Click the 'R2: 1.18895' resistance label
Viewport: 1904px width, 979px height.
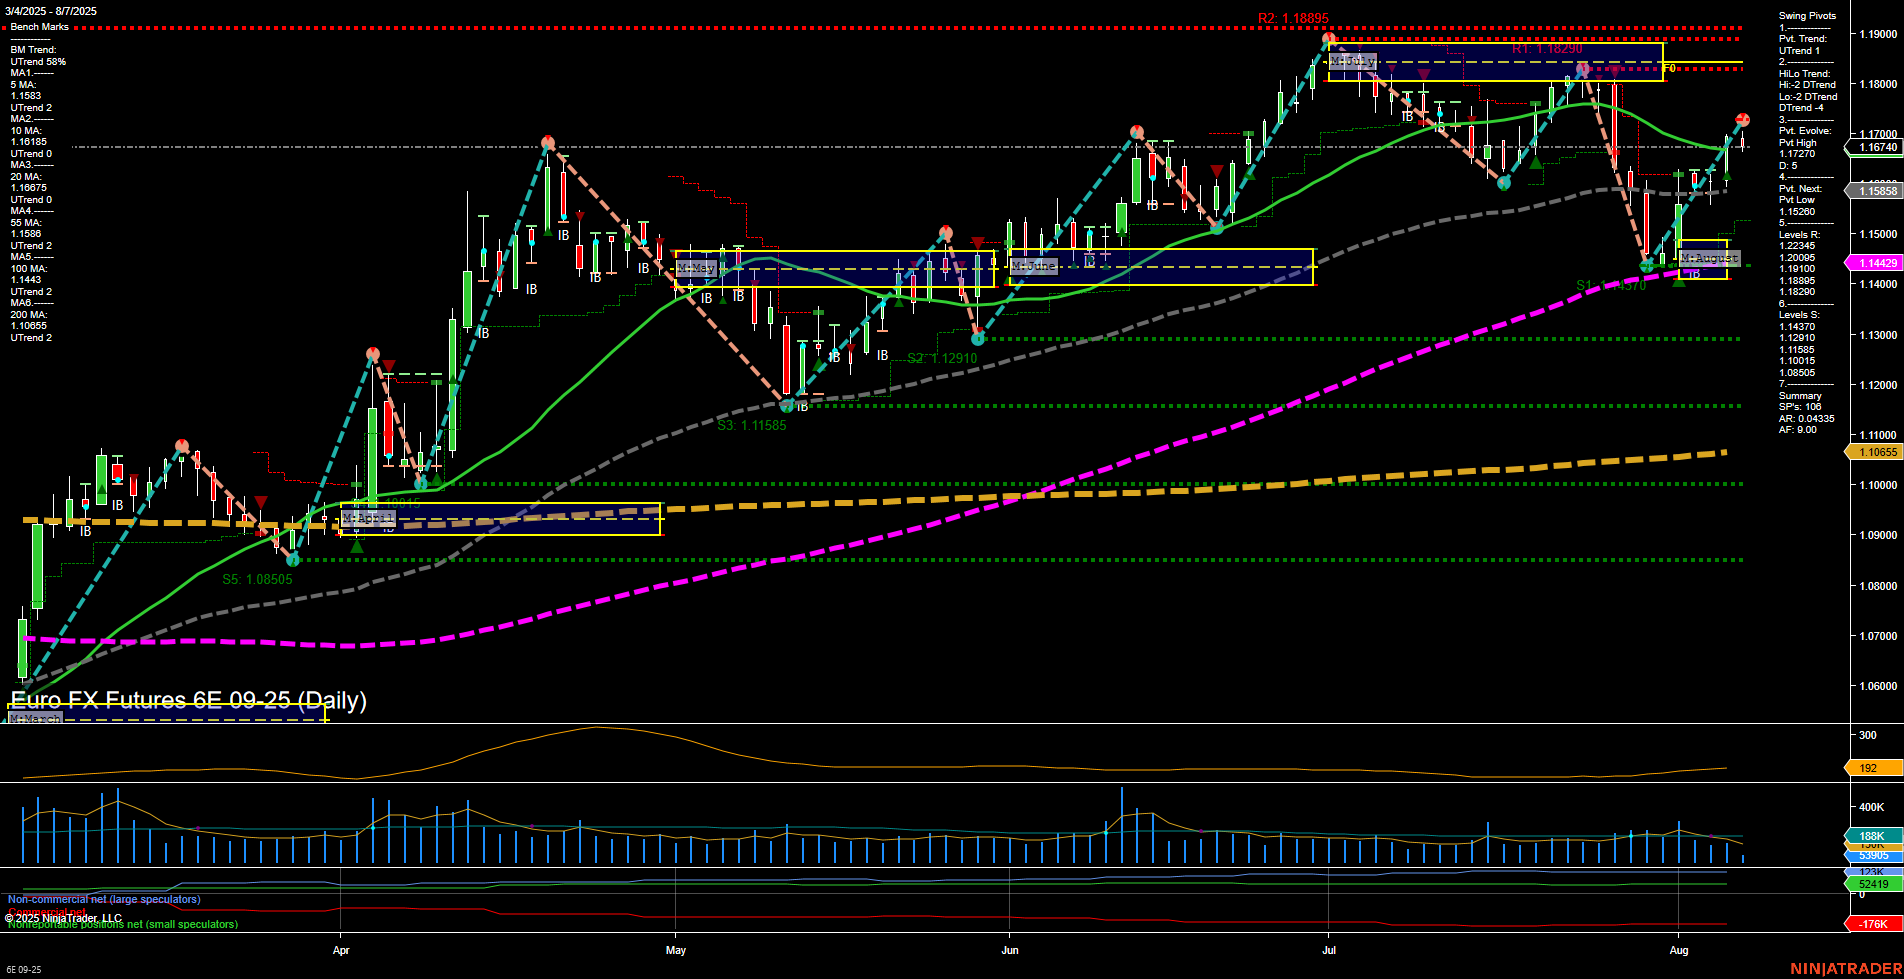pos(1293,18)
